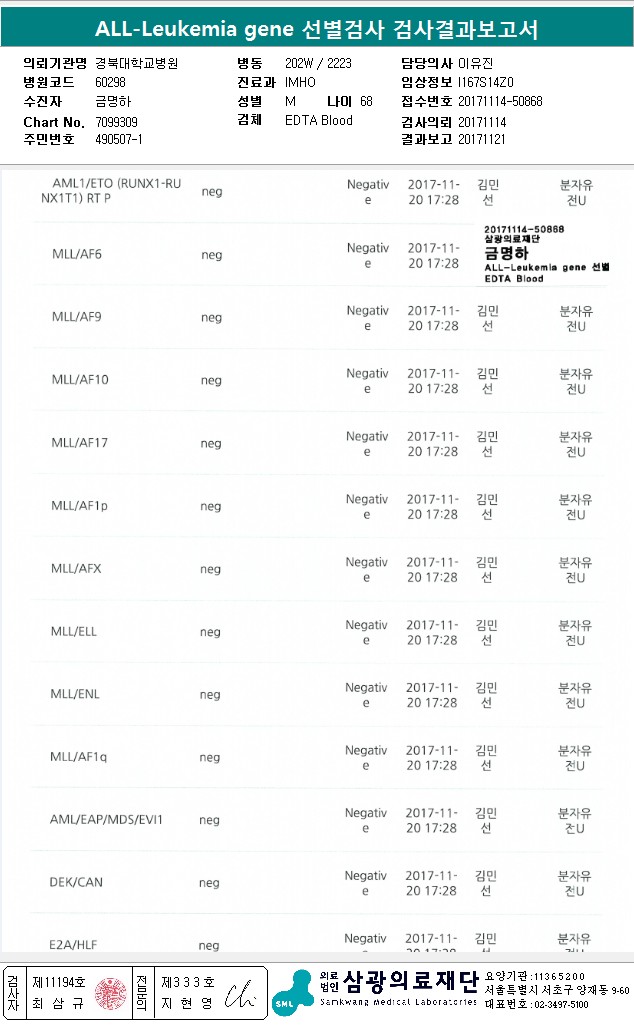This screenshot has width=634, height=1031.
Task: Select the DEK/CAN test name
Action: point(77,883)
